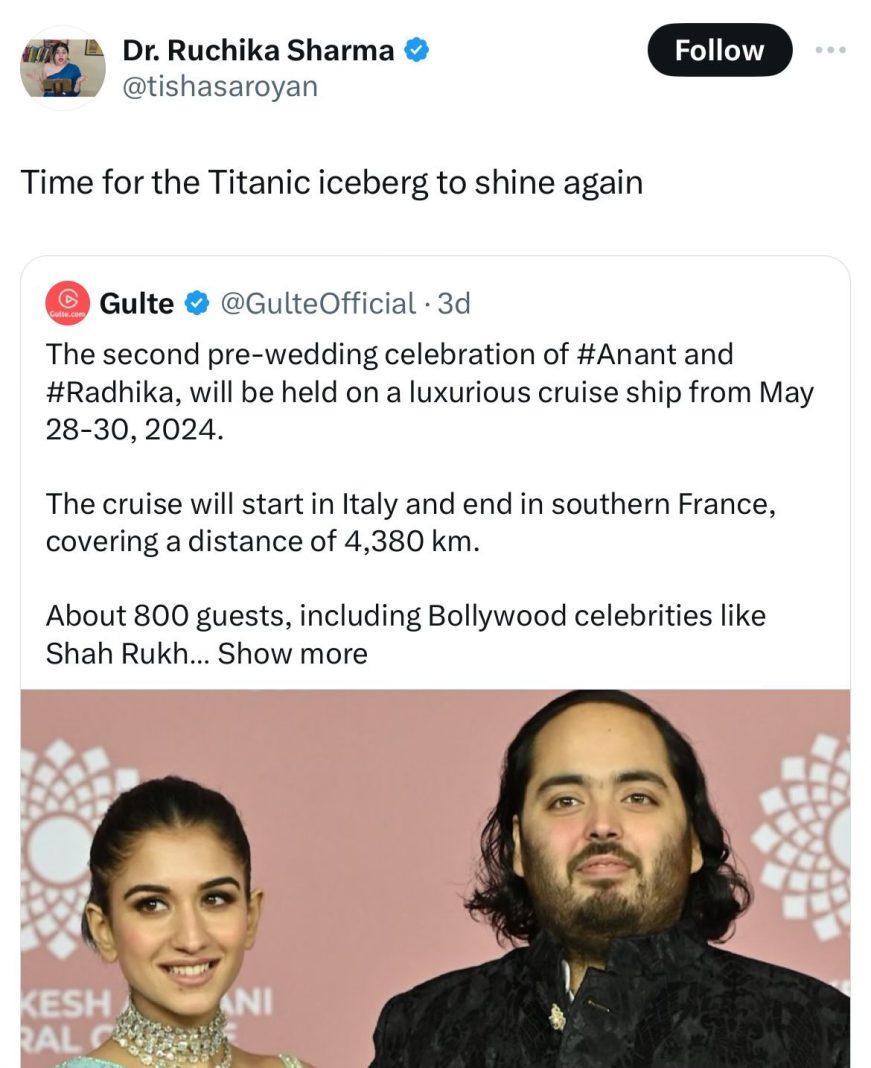The width and height of the screenshot is (871, 1068).
Task: Click the @GulteOfficial handle
Action: click(x=317, y=303)
